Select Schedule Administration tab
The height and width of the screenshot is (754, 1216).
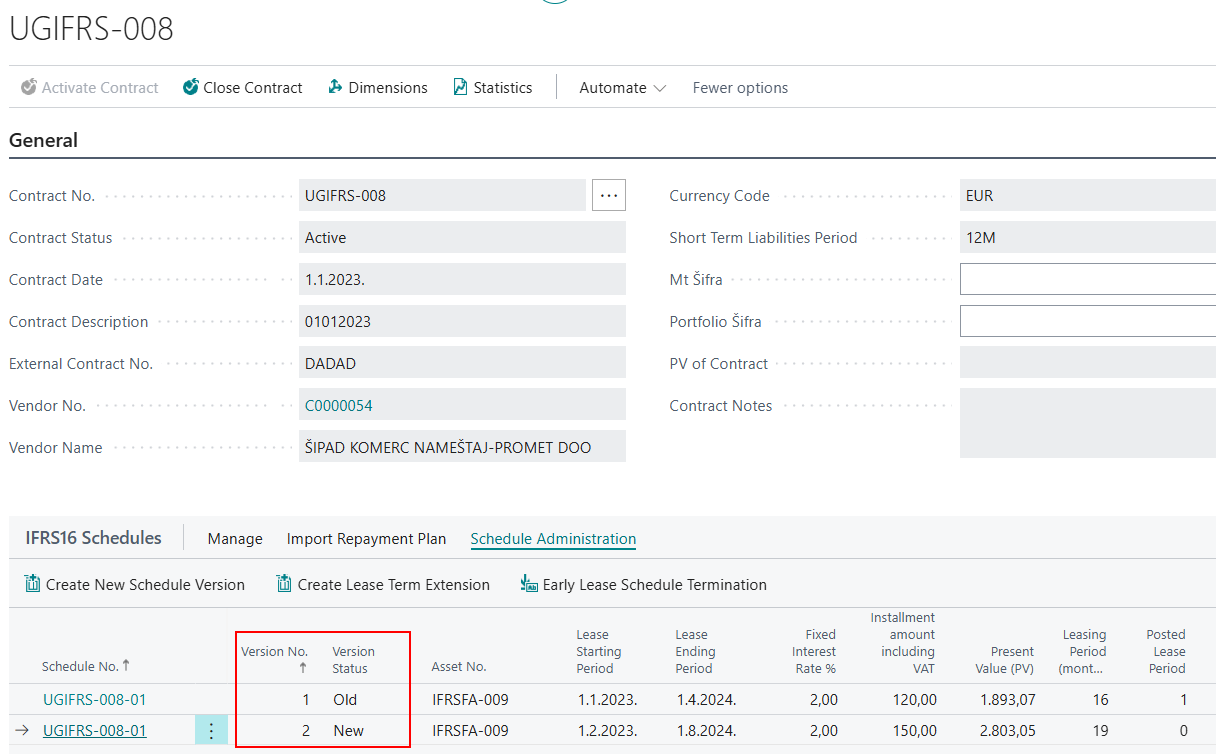click(553, 538)
